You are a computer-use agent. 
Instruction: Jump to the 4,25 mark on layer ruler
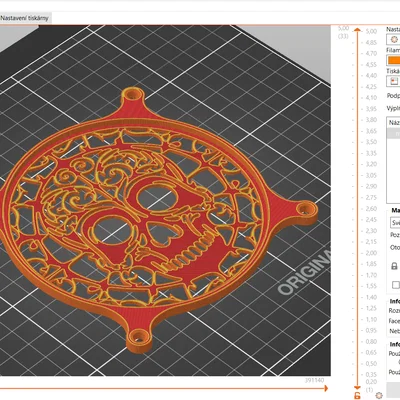(371, 87)
